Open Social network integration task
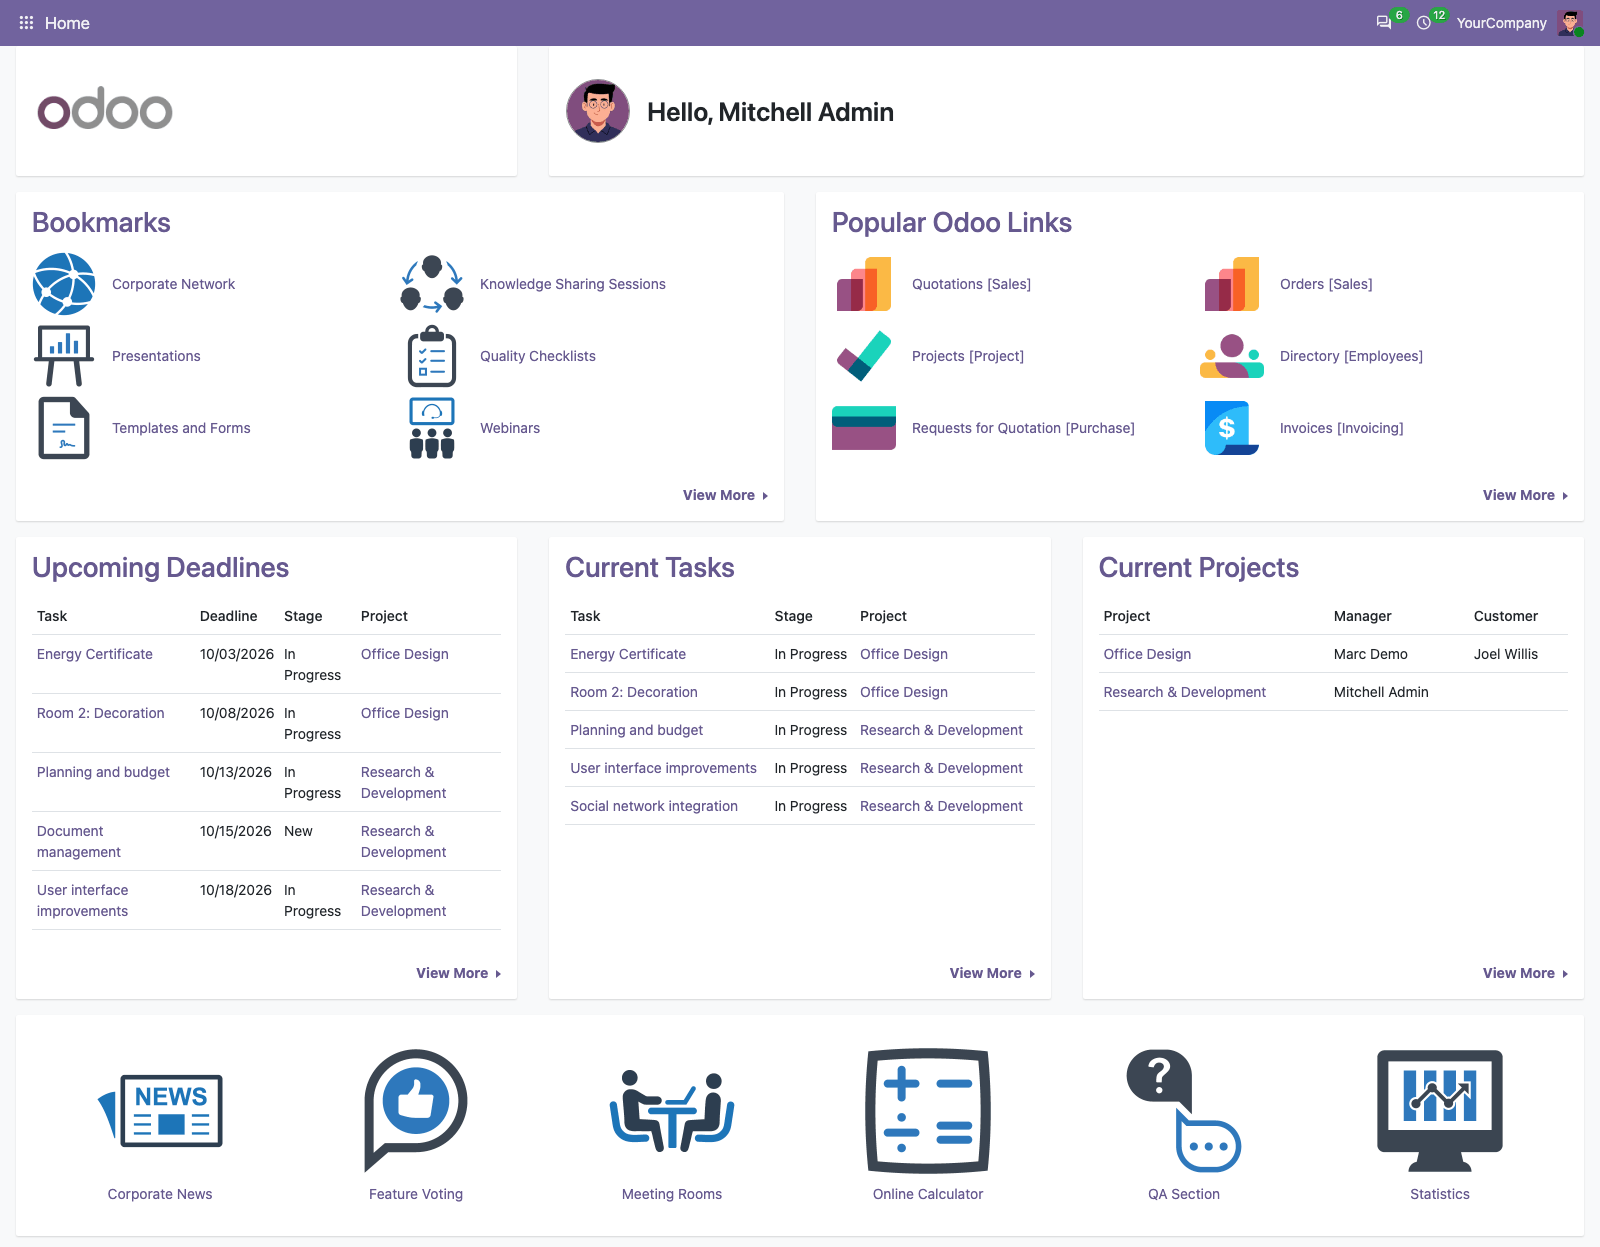This screenshot has width=1600, height=1247. coord(654,806)
